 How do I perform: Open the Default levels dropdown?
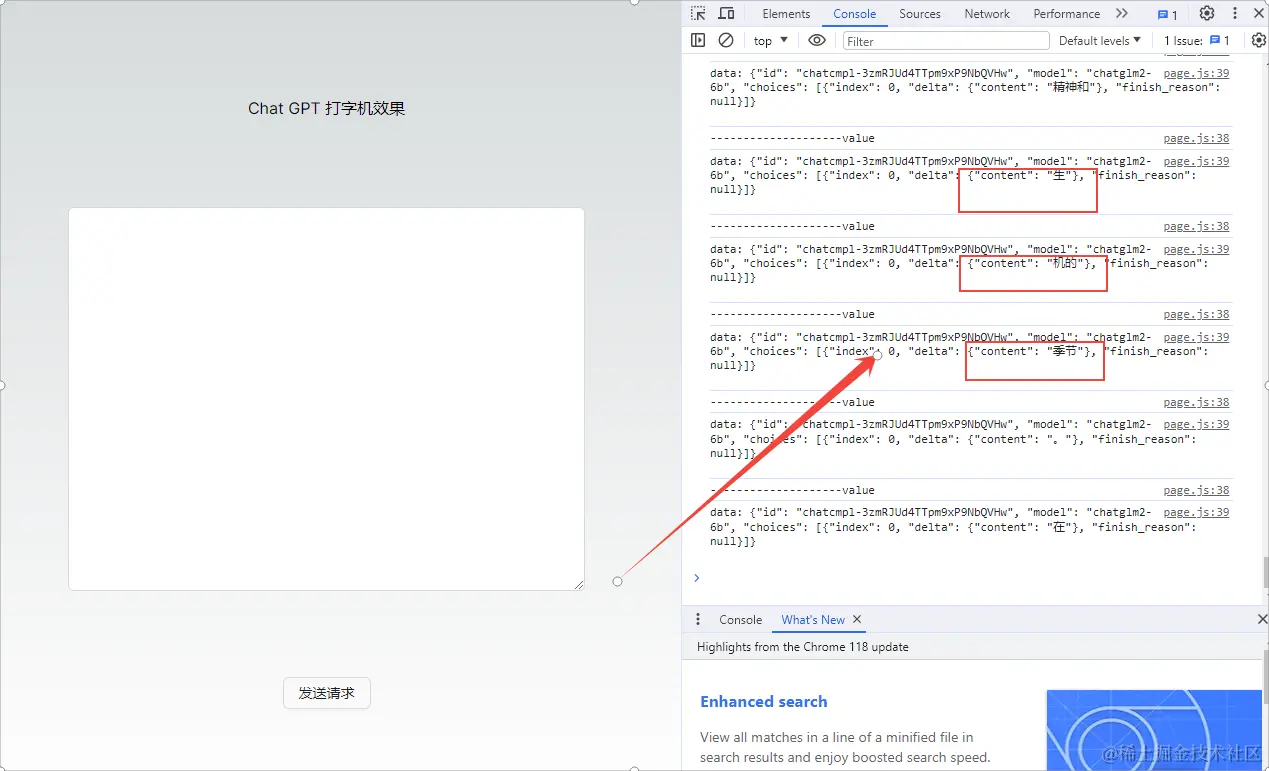pos(1100,41)
